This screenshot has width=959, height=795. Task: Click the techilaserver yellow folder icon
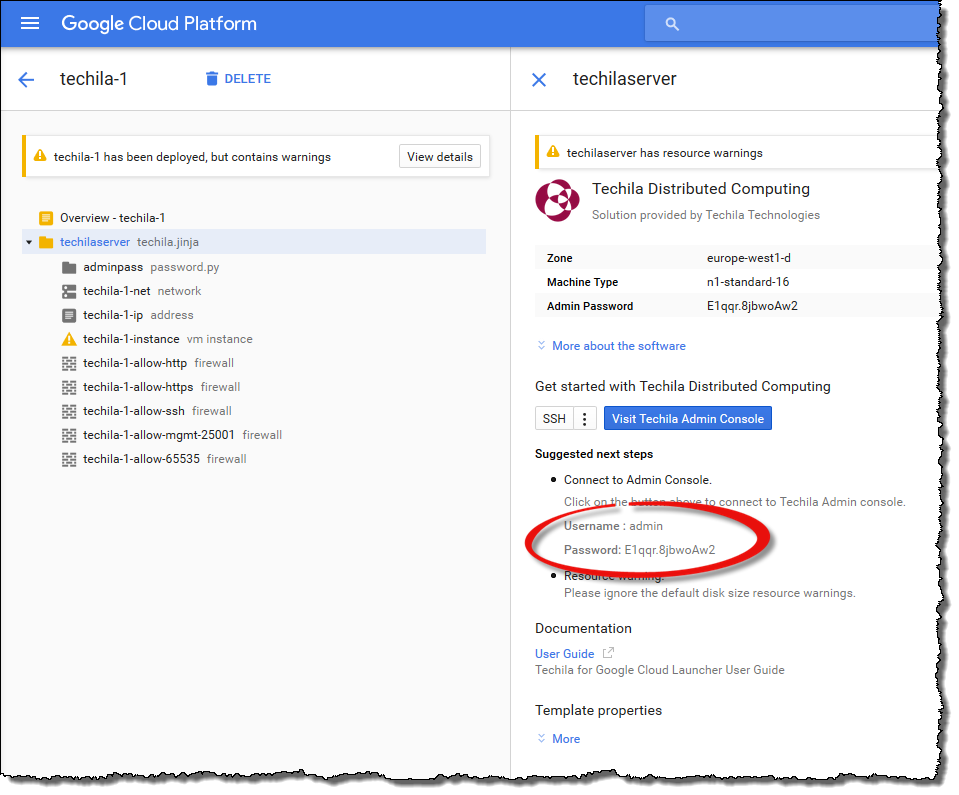click(46, 242)
